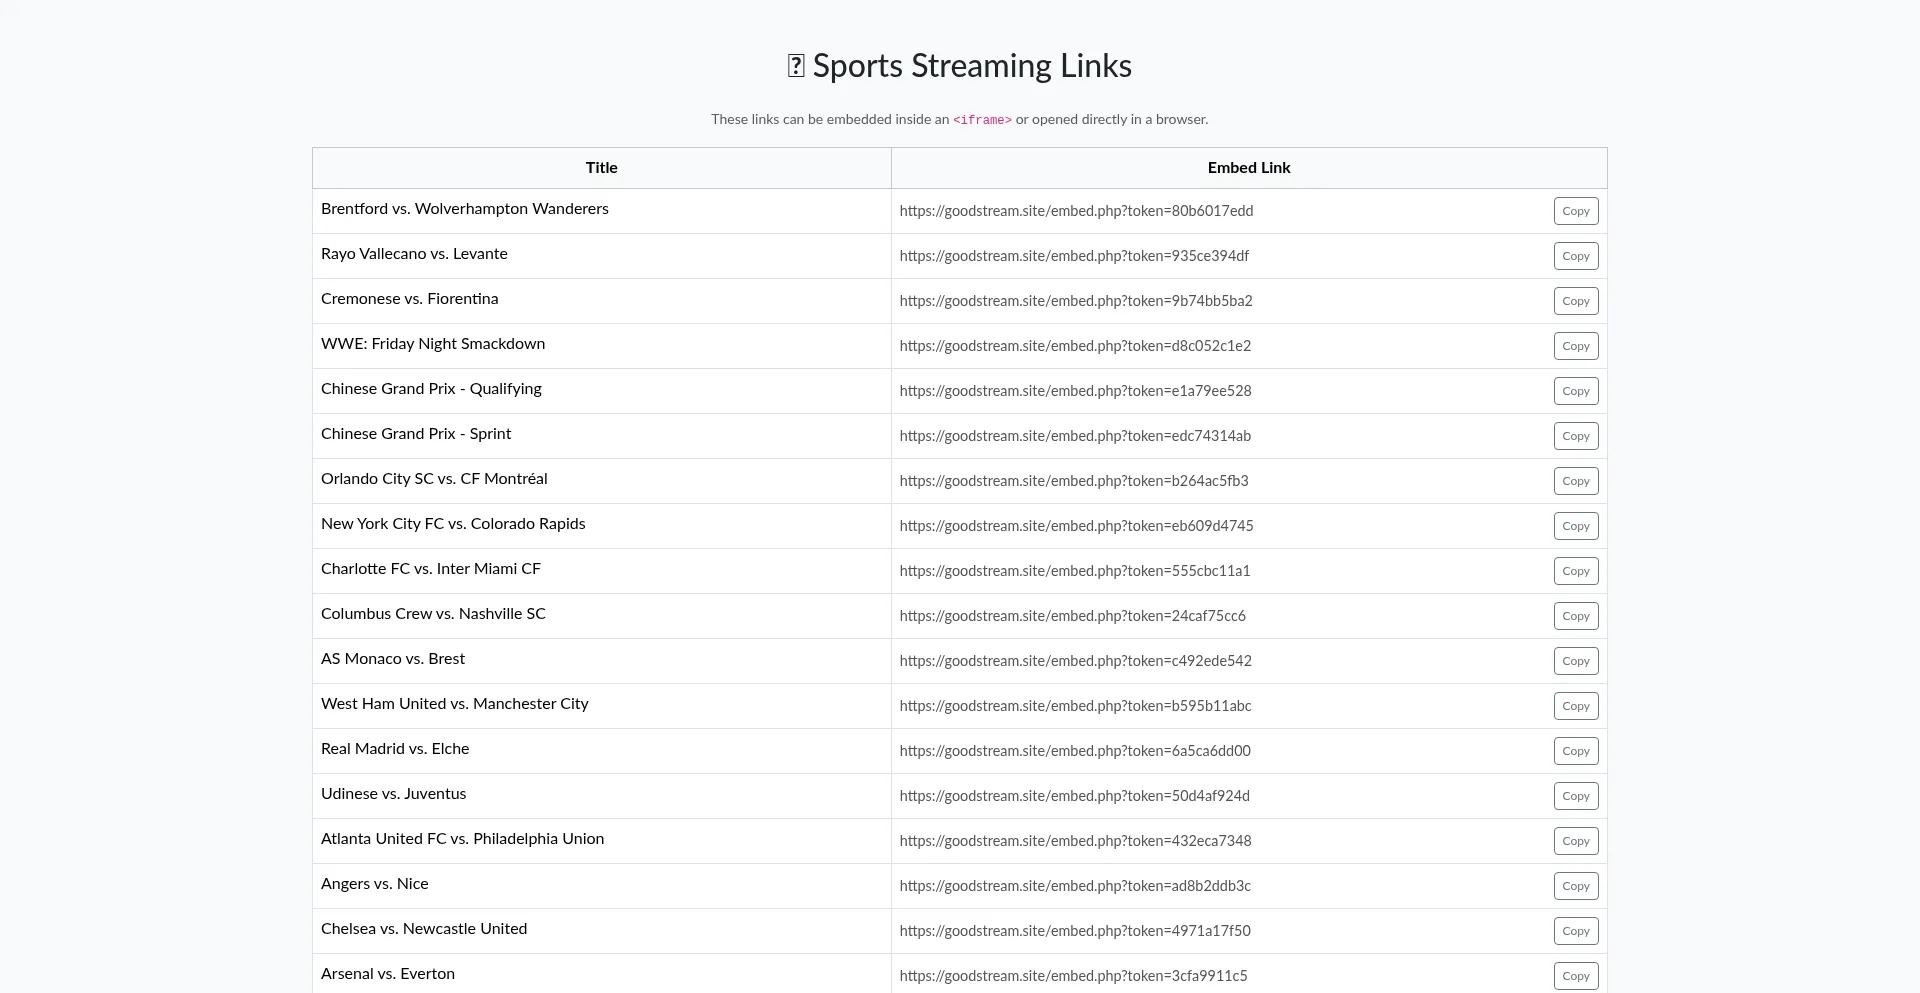
Task: Click embed URL with token 9b74bb5ba2
Action: pyautogui.click(x=1076, y=301)
